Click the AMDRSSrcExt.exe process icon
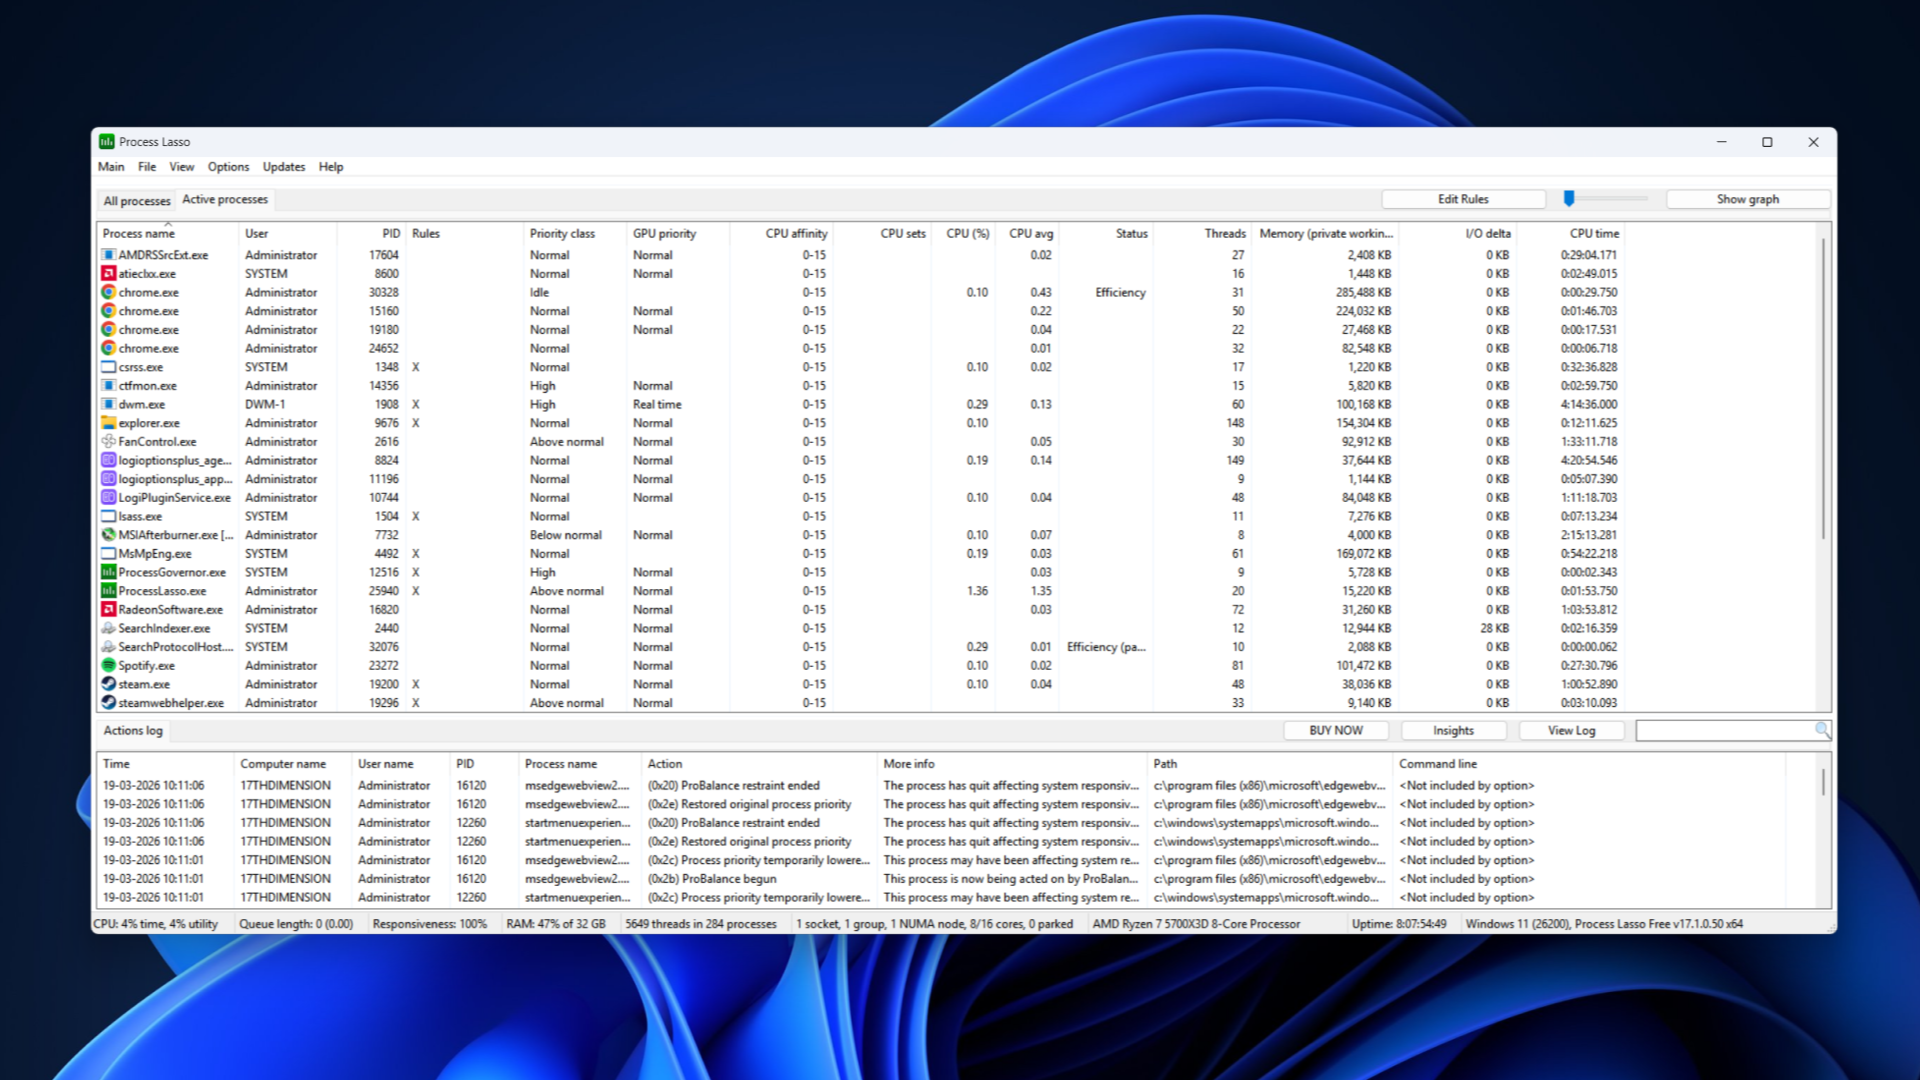The image size is (1920, 1080). [x=109, y=255]
